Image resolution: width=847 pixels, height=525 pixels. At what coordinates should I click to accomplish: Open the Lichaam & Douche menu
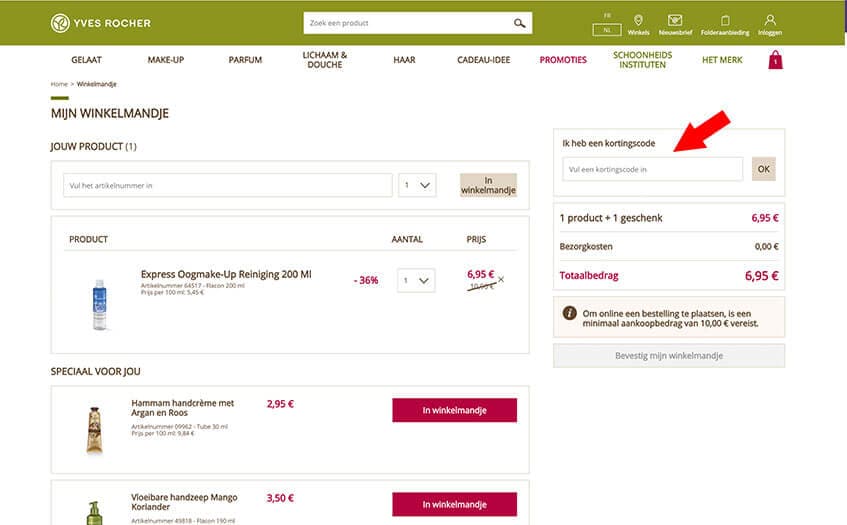pos(325,60)
